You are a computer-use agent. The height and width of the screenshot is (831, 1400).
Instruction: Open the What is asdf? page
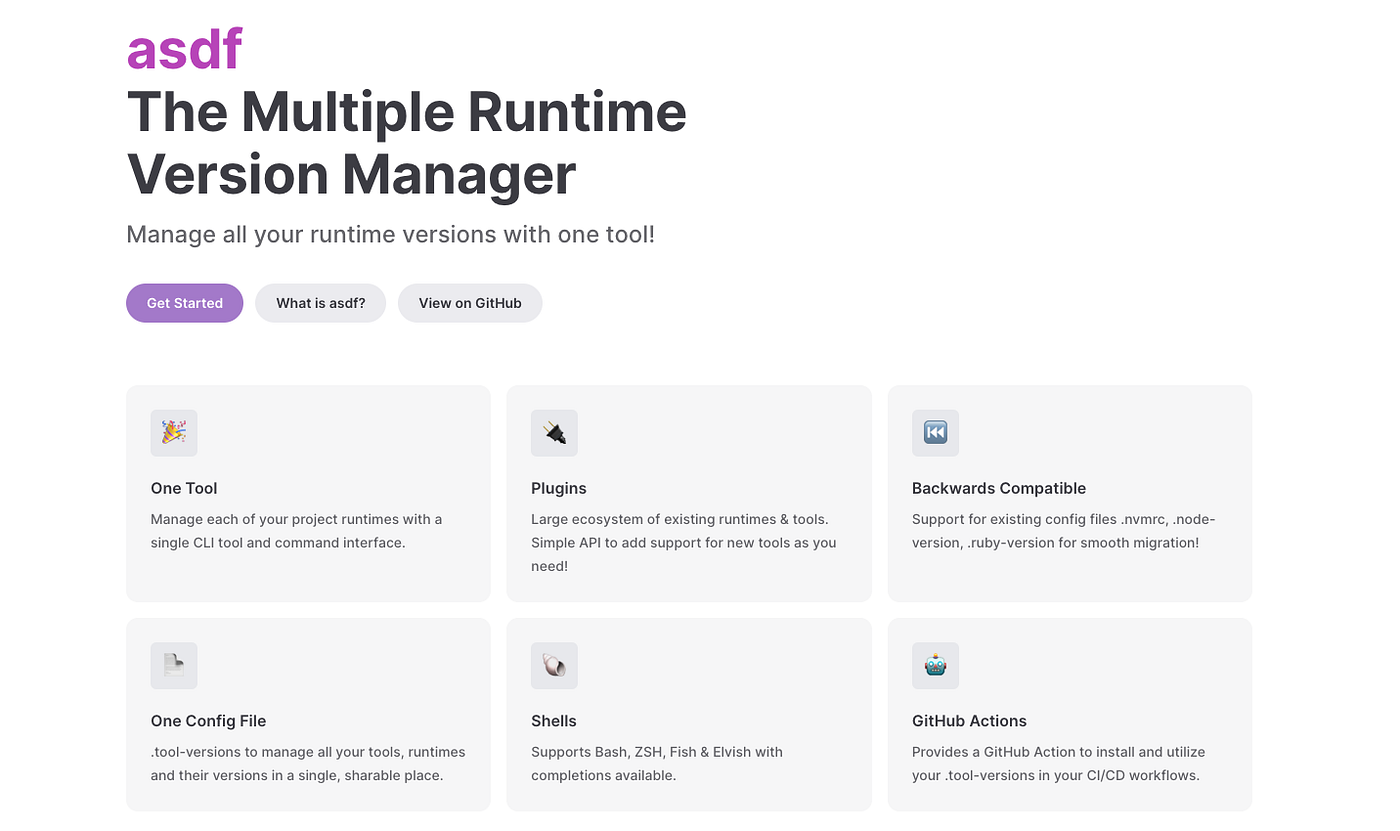tap(320, 303)
